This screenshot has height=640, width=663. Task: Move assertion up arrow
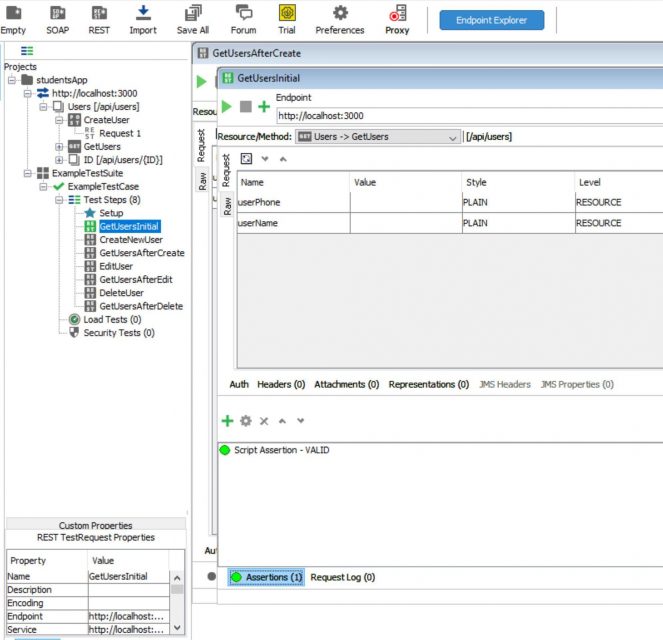[x=282, y=421]
